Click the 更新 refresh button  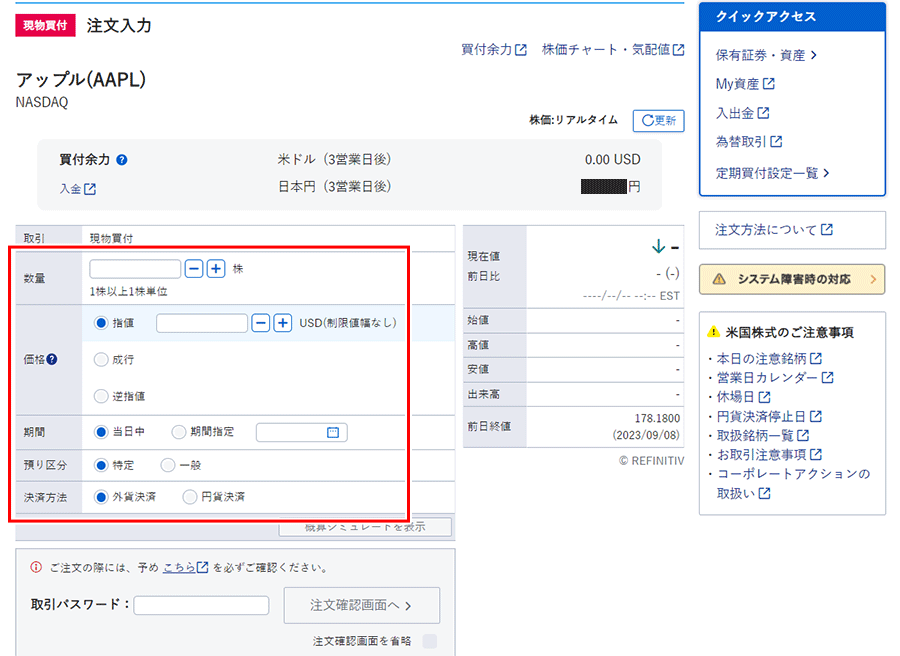click(x=658, y=121)
